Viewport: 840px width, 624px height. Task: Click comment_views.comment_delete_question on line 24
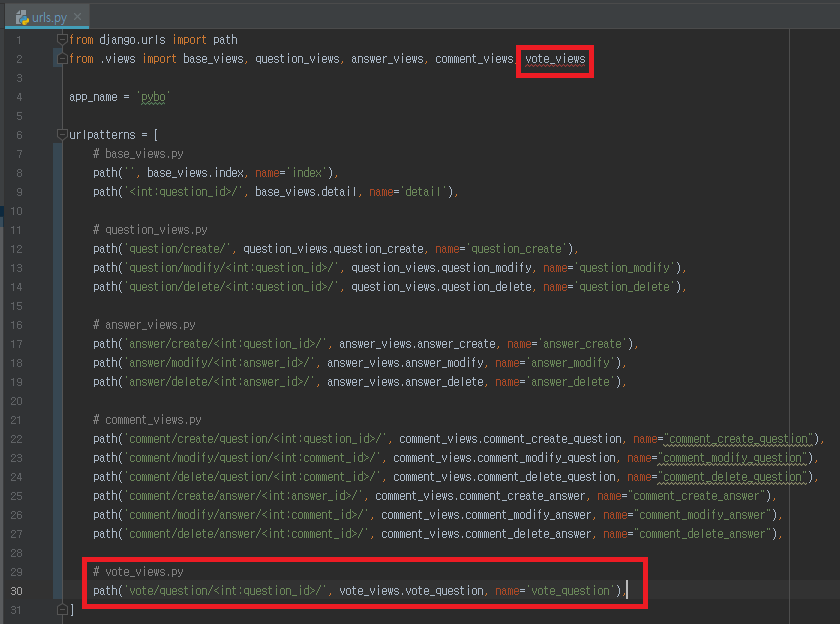(x=504, y=477)
